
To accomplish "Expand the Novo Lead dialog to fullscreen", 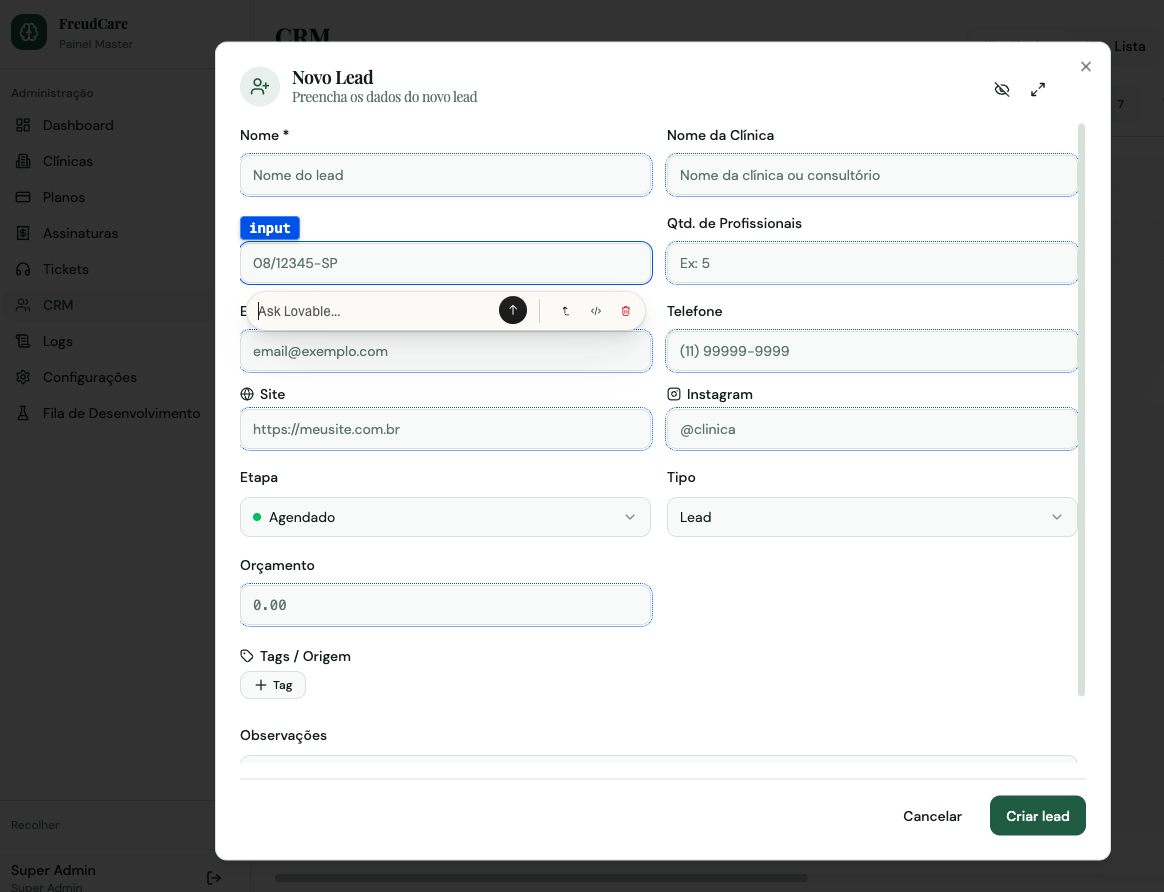I will point(1038,90).
